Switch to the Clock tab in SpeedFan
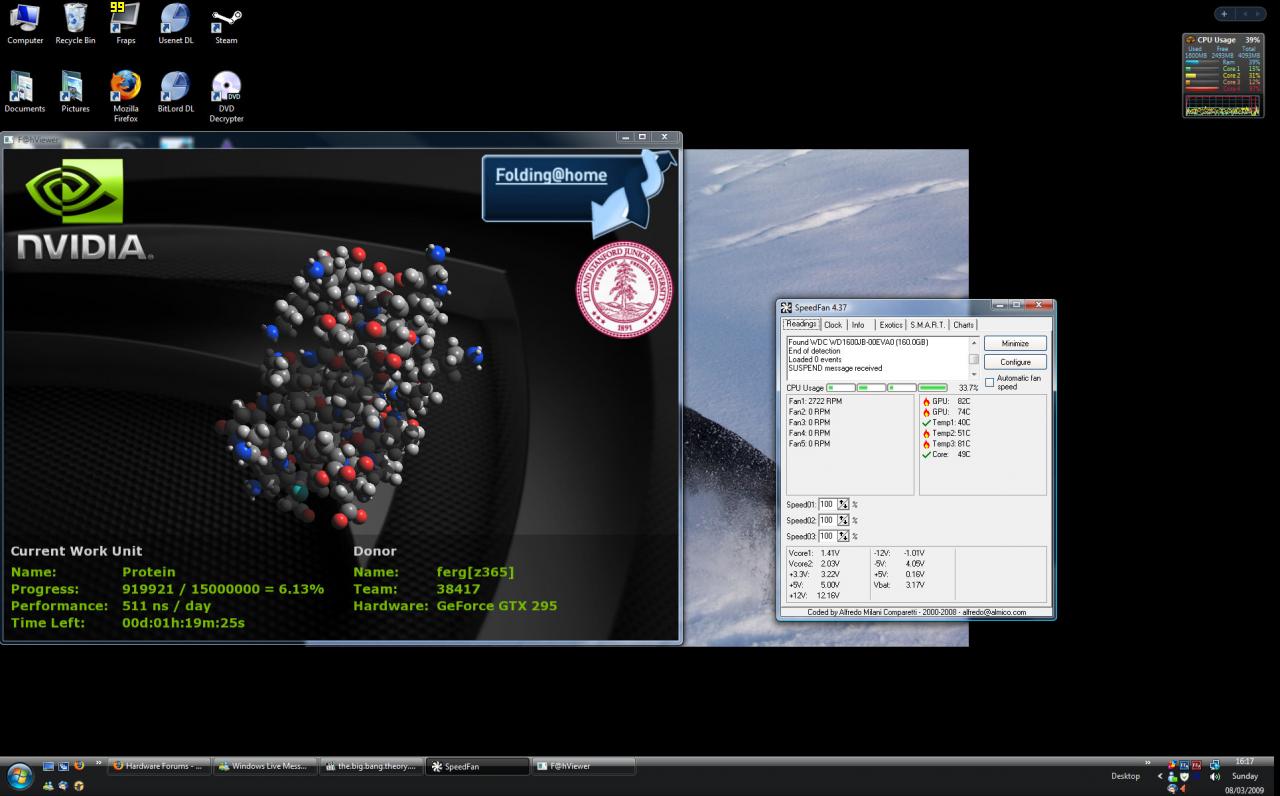 (x=832, y=325)
